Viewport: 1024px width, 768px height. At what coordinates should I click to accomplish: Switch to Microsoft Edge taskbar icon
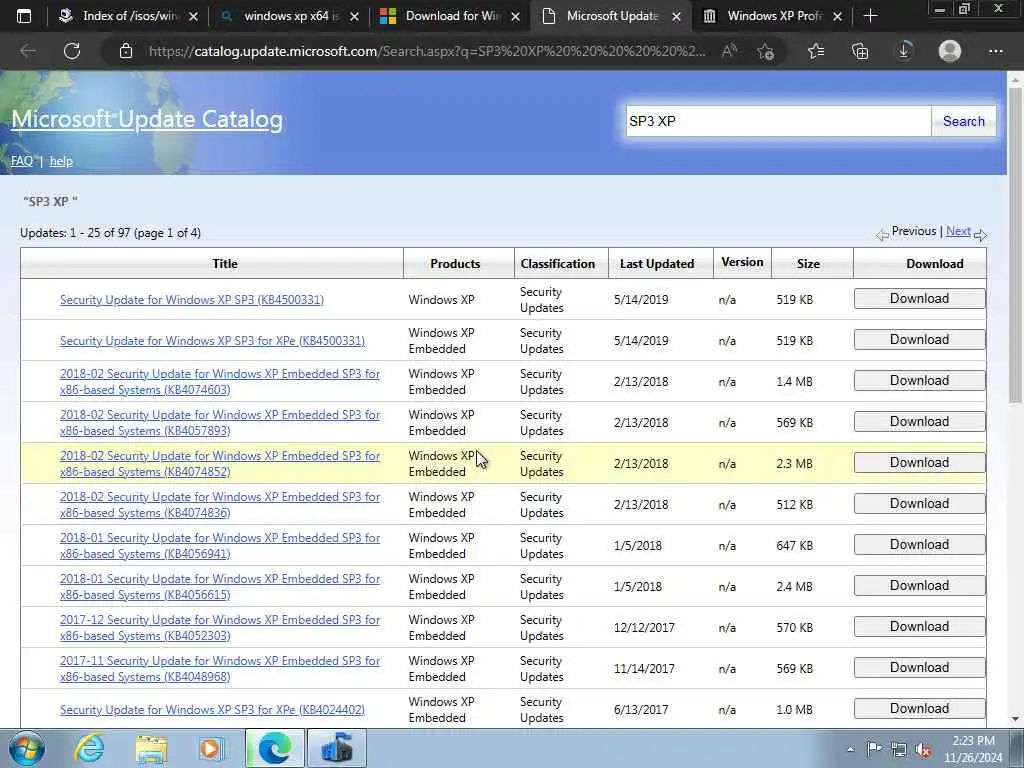274,748
